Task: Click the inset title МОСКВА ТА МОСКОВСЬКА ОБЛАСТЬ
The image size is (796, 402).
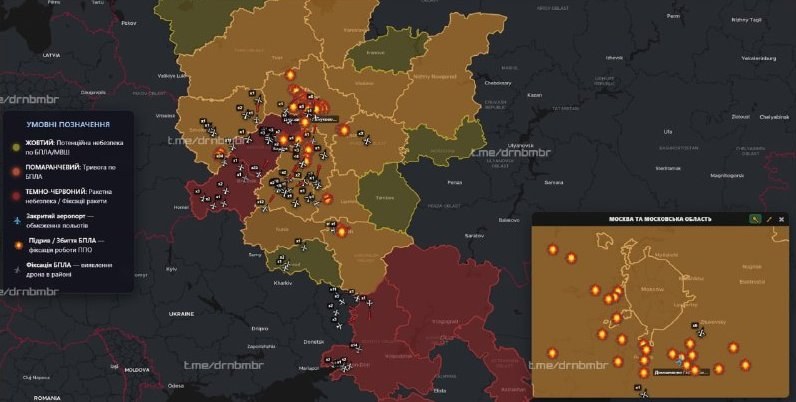Action: coord(660,219)
